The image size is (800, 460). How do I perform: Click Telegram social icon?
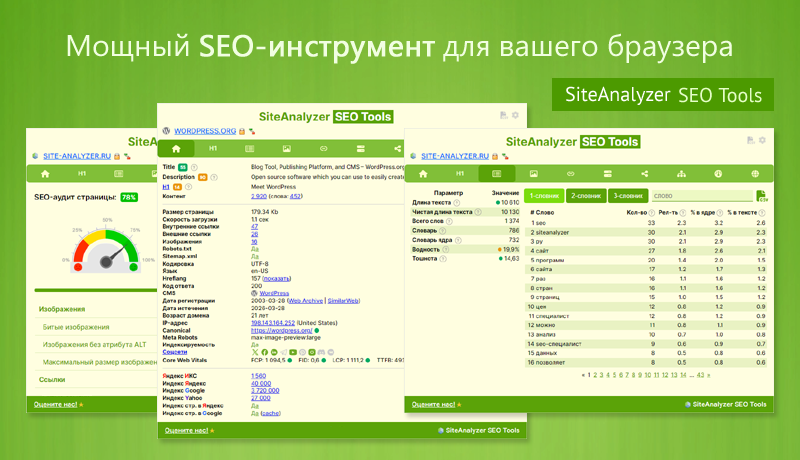pos(283,352)
